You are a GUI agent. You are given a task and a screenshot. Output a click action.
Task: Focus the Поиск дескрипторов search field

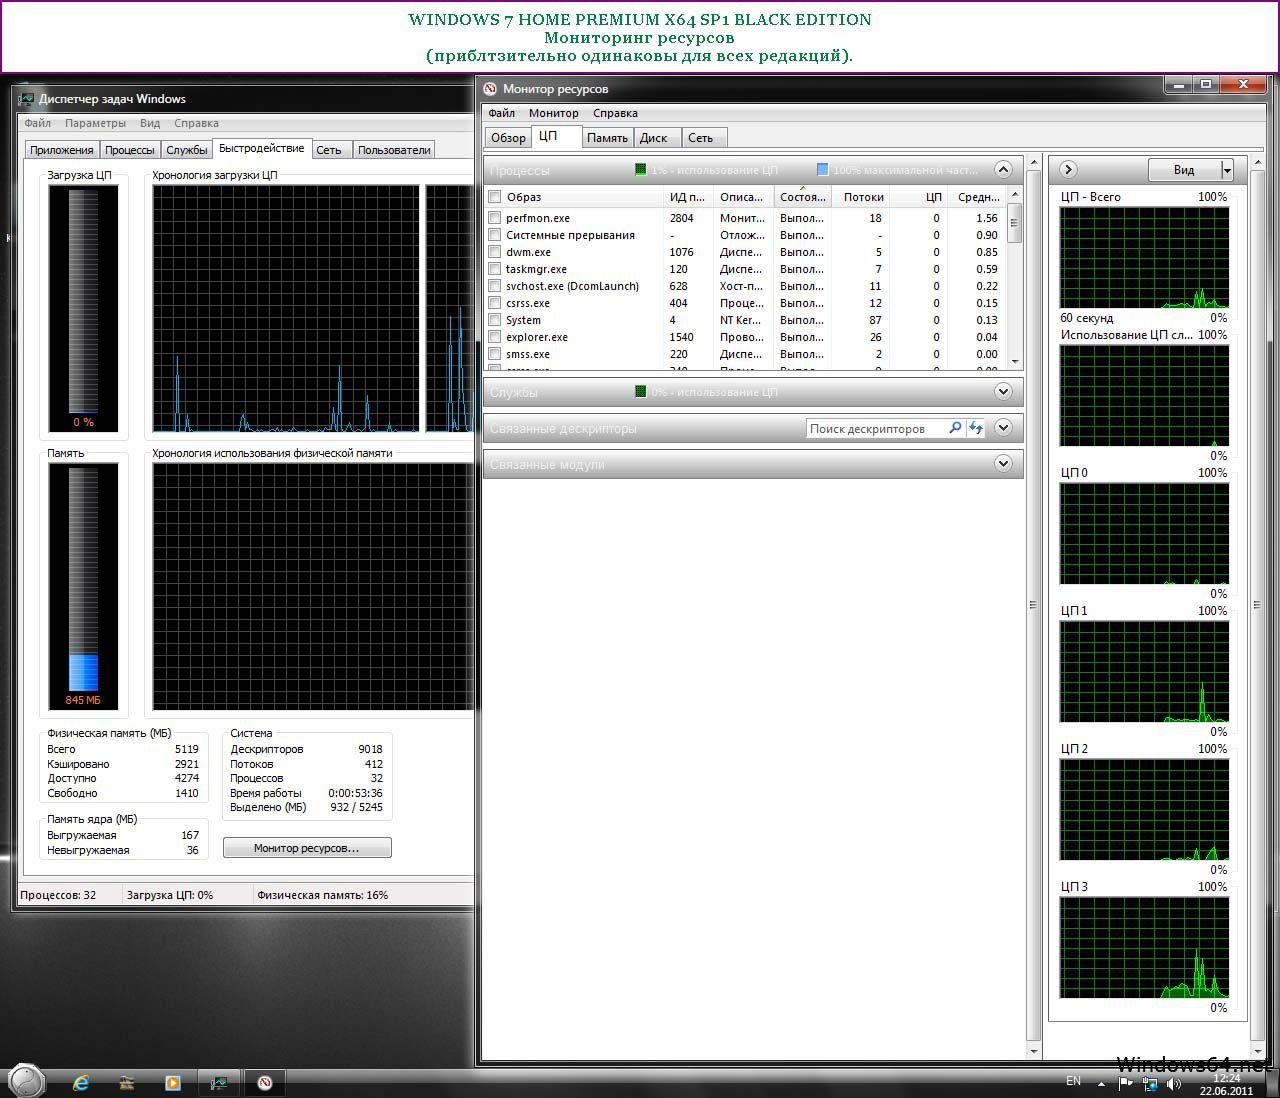875,428
